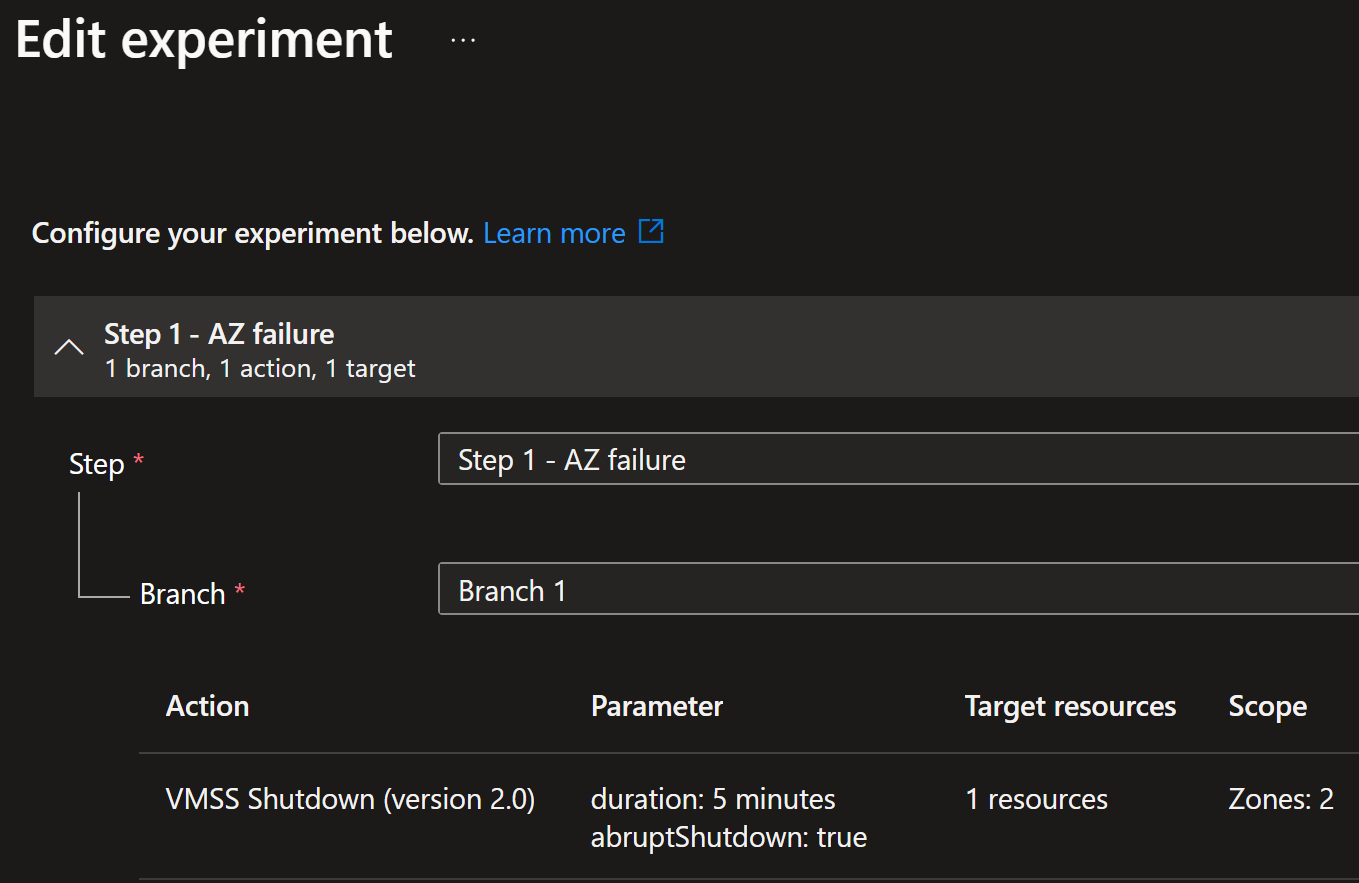Select the VMSS Shutdown (version 2.0) action
Screen dimensions: 1359x883
pyautogui.click(x=350, y=799)
